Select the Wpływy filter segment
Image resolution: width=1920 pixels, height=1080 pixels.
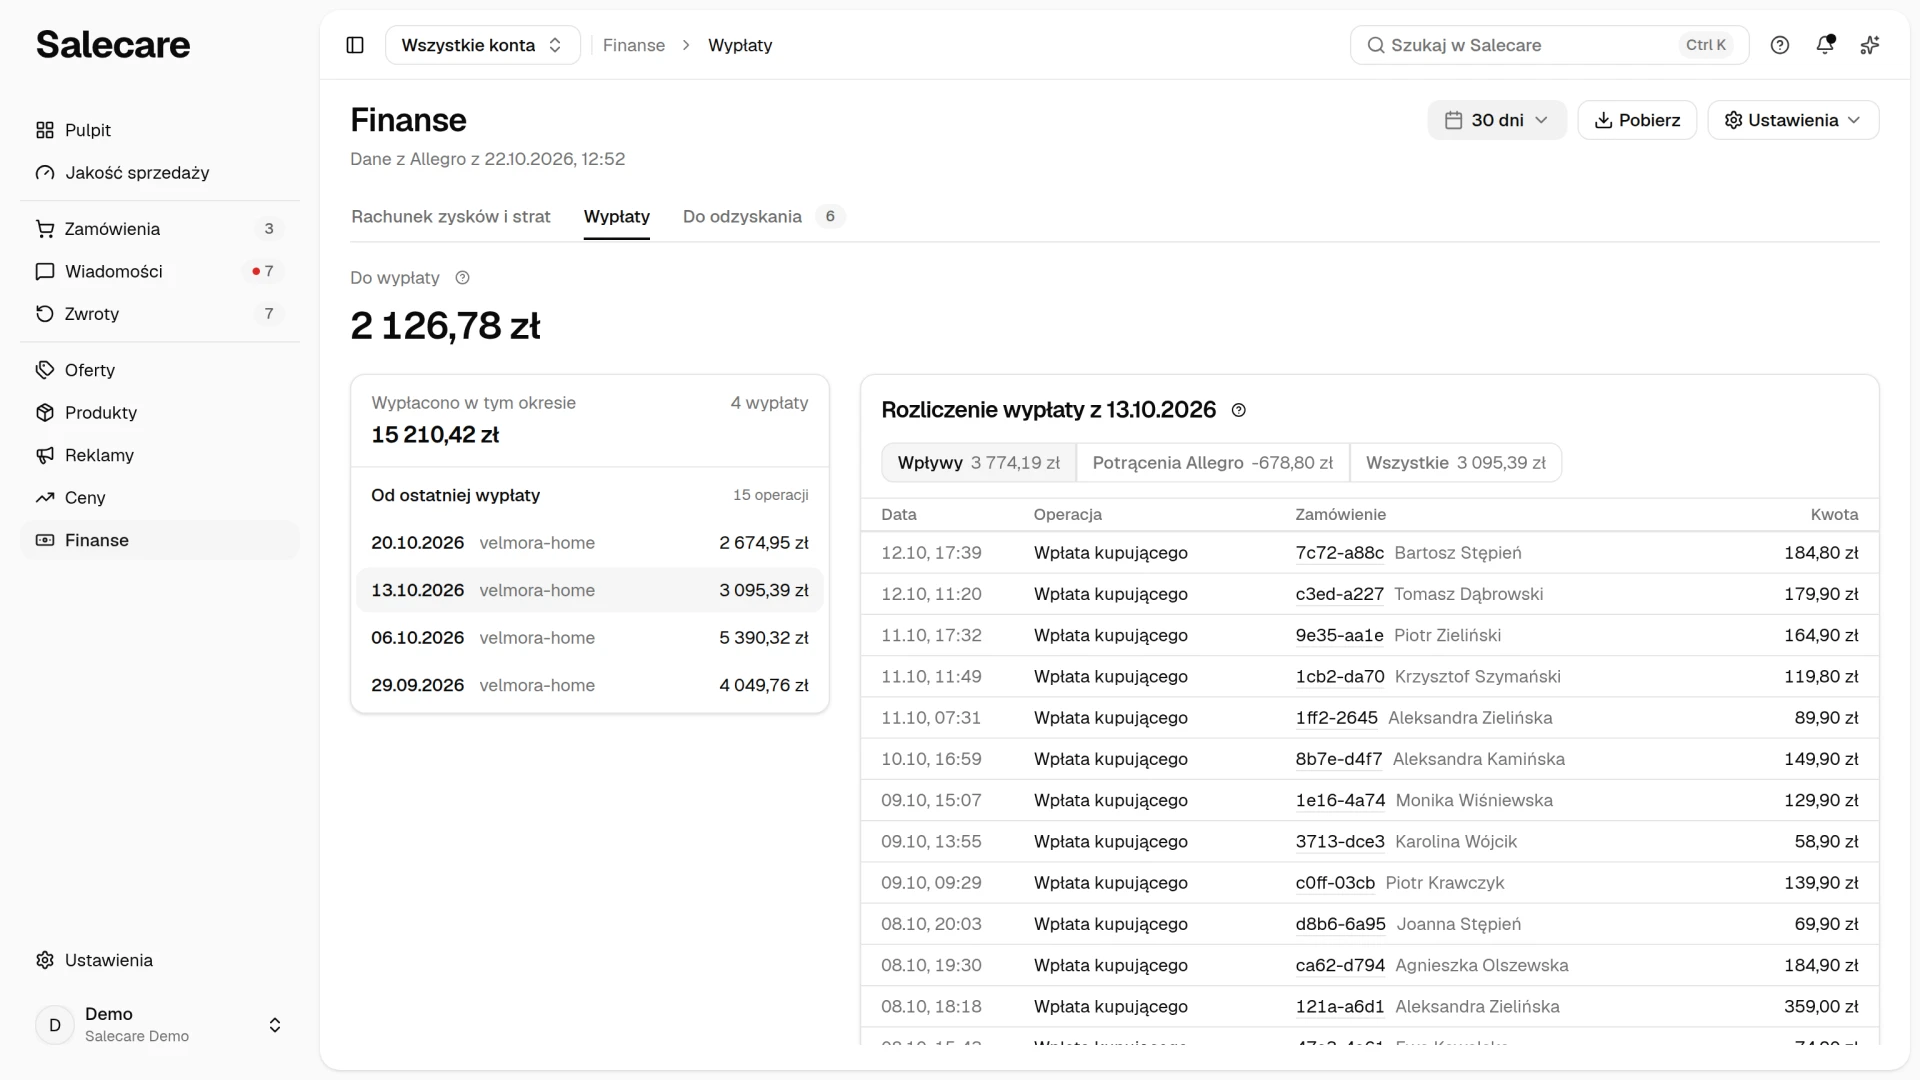pyautogui.click(x=979, y=463)
